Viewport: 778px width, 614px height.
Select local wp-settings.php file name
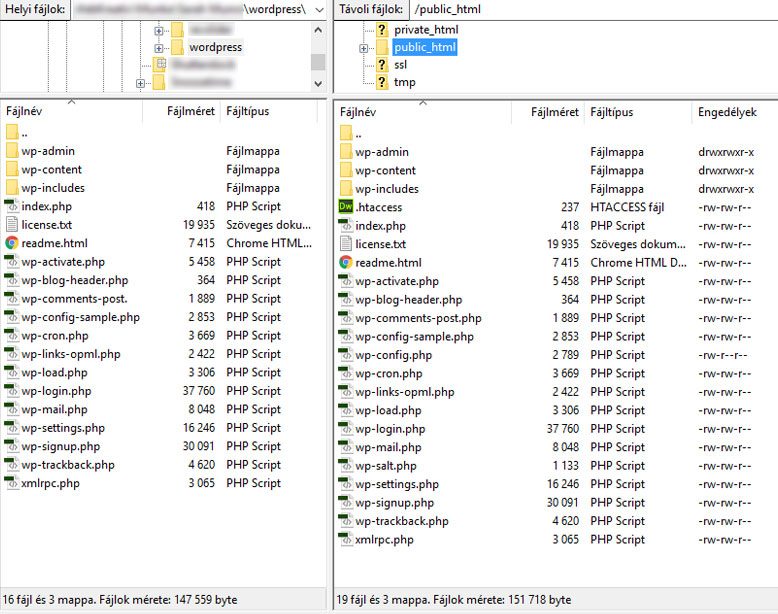tap(63, 427)
